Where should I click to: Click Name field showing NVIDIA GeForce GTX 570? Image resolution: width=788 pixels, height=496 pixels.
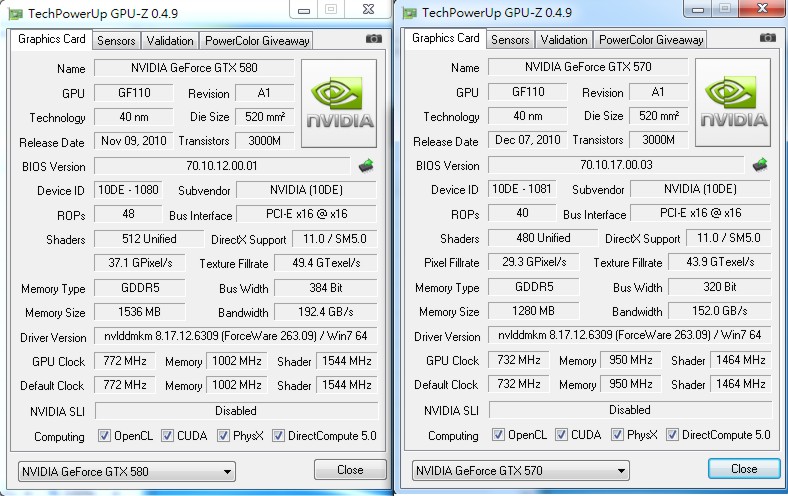pos(588,67)
